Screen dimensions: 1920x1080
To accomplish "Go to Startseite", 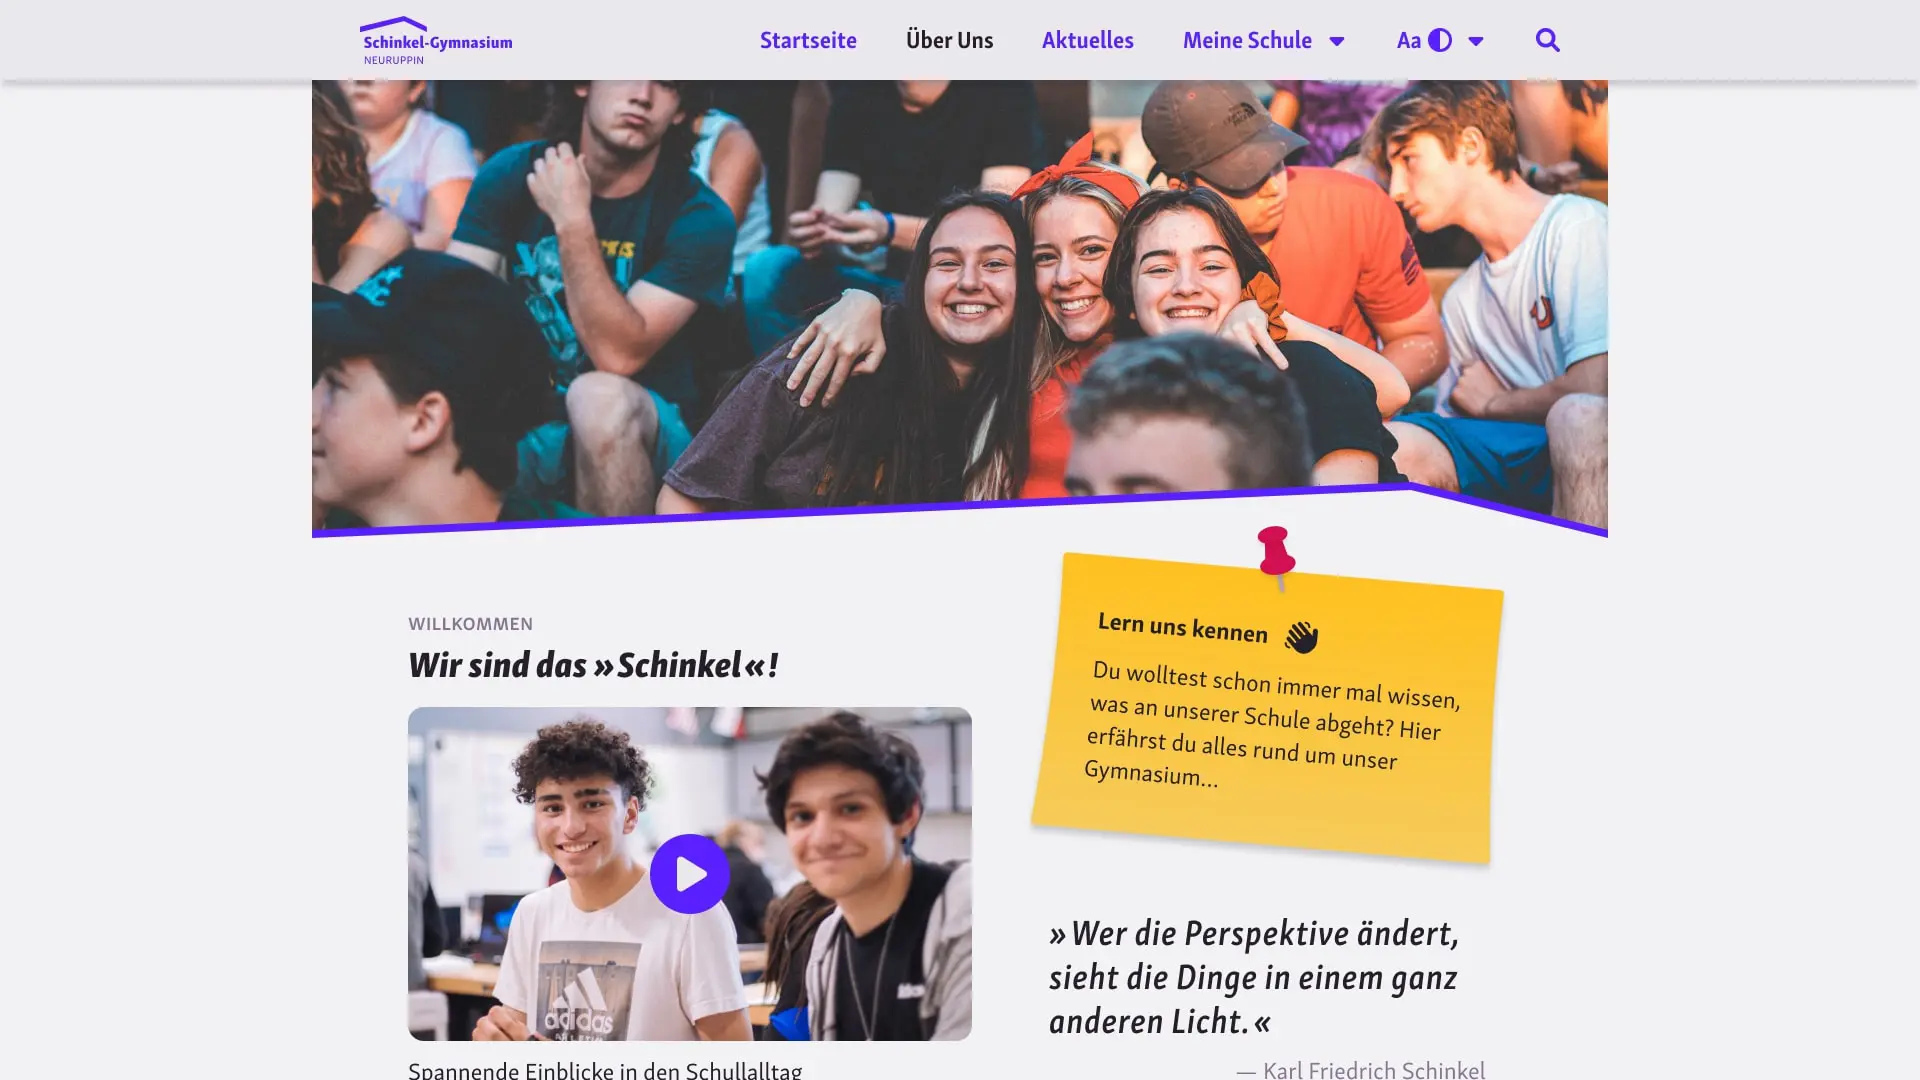I will (808, 40).
